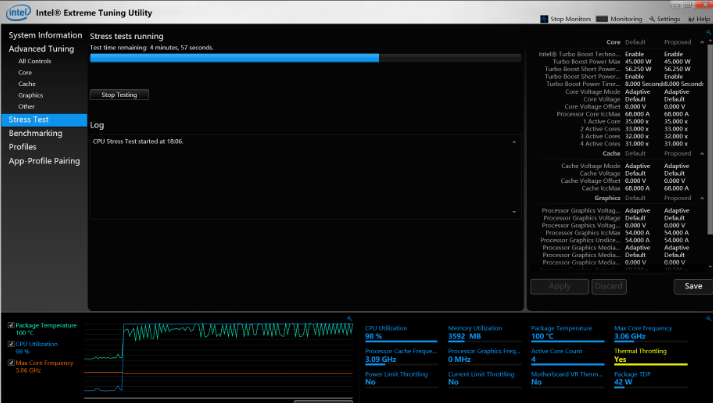Collapse the Cache settings section

point(702,154)
